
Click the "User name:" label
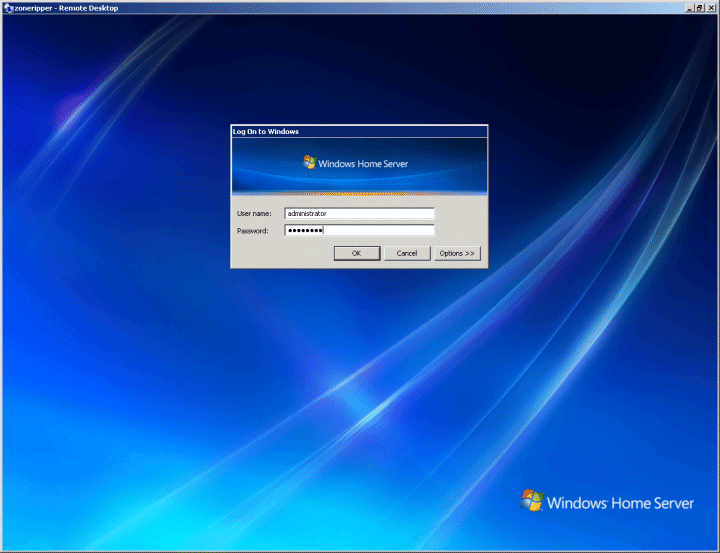(254, 214)
